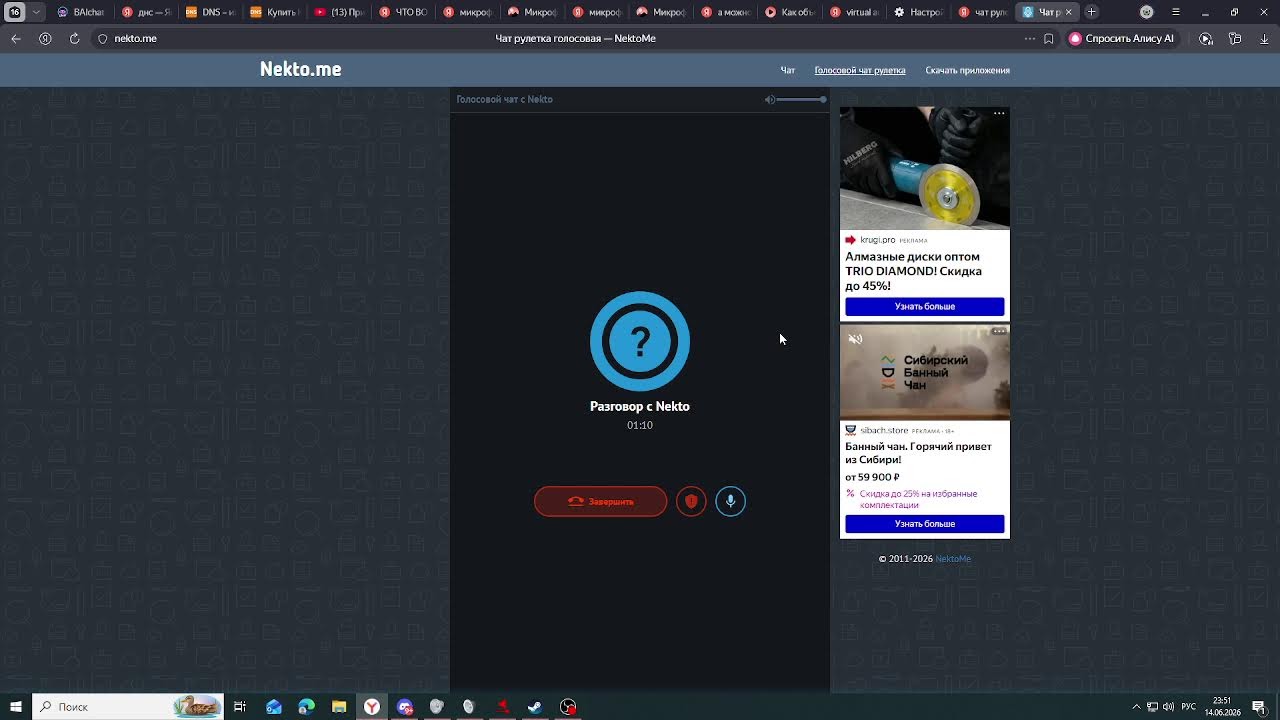Switch to the Настрой settings tab
The height and width of the screenshot is (720, 1280).
click(x=918, y=12)
